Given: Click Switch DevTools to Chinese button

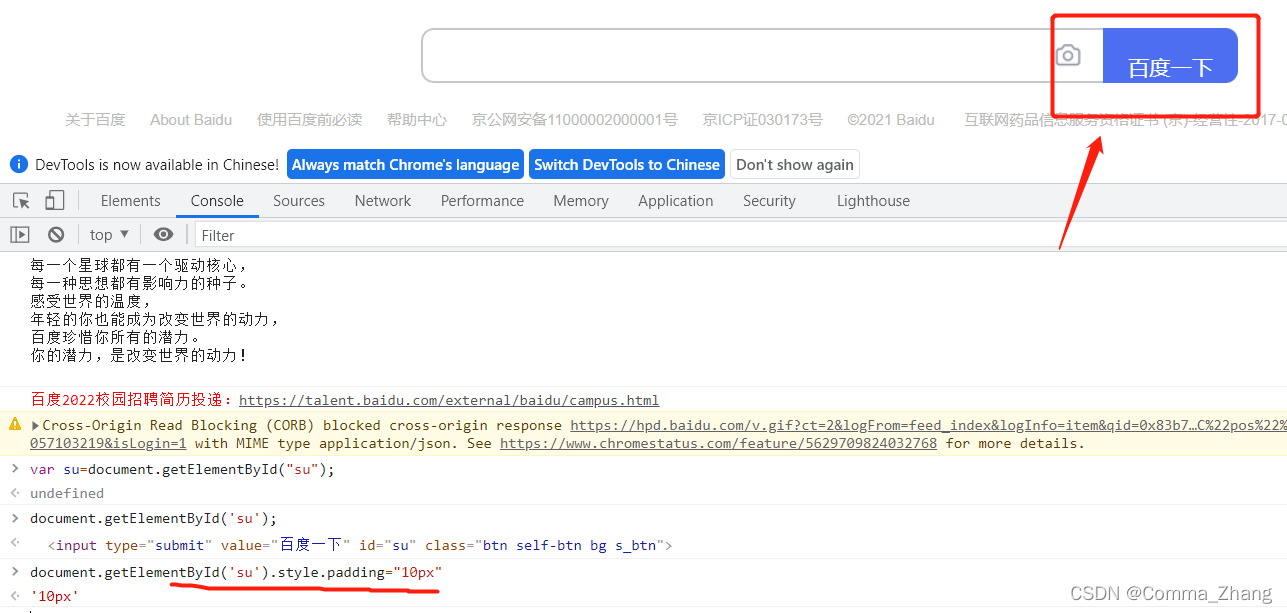Looking at the screenshot, I should (627, 164).
